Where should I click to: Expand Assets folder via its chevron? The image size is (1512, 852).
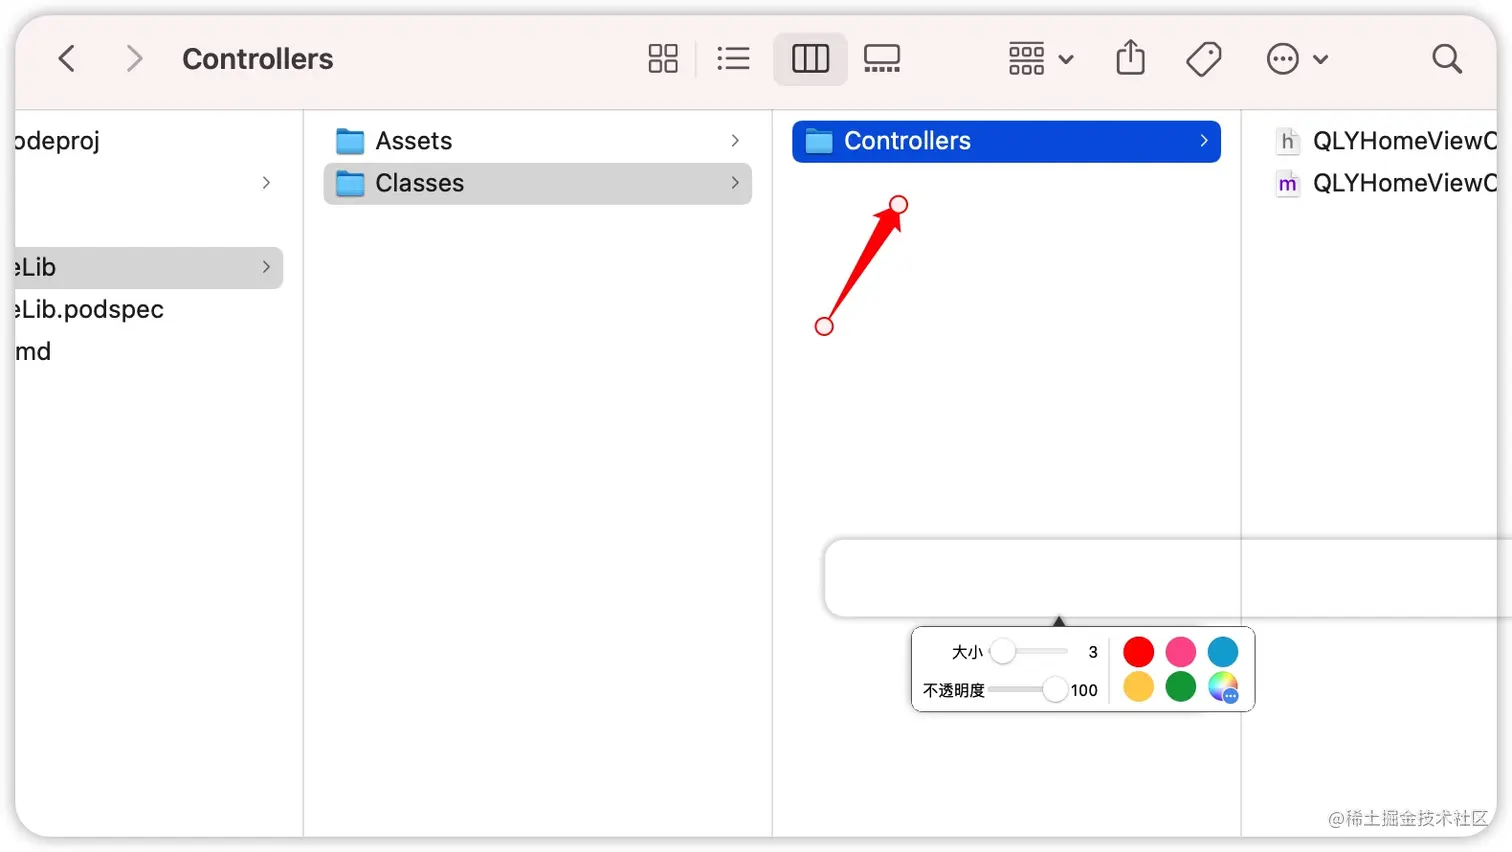point(735,141)
